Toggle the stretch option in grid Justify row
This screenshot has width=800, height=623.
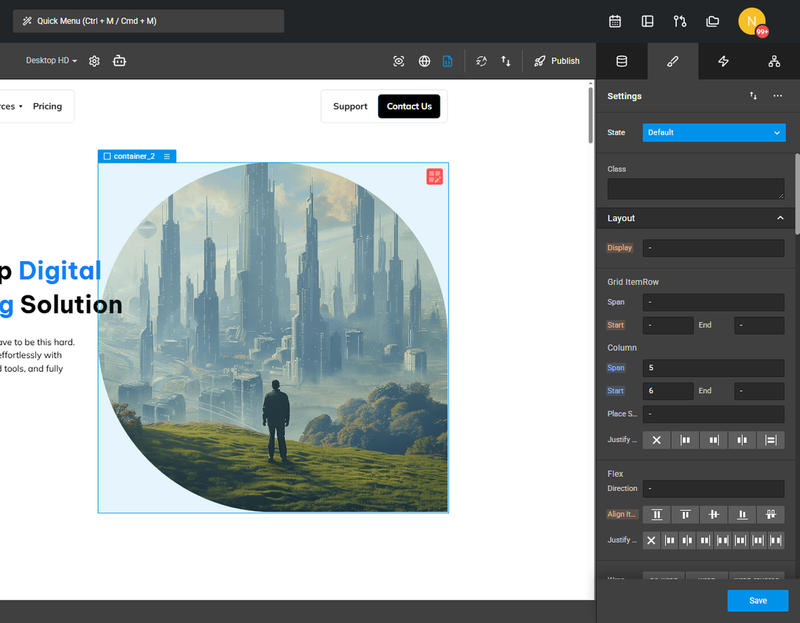(770, 440)
